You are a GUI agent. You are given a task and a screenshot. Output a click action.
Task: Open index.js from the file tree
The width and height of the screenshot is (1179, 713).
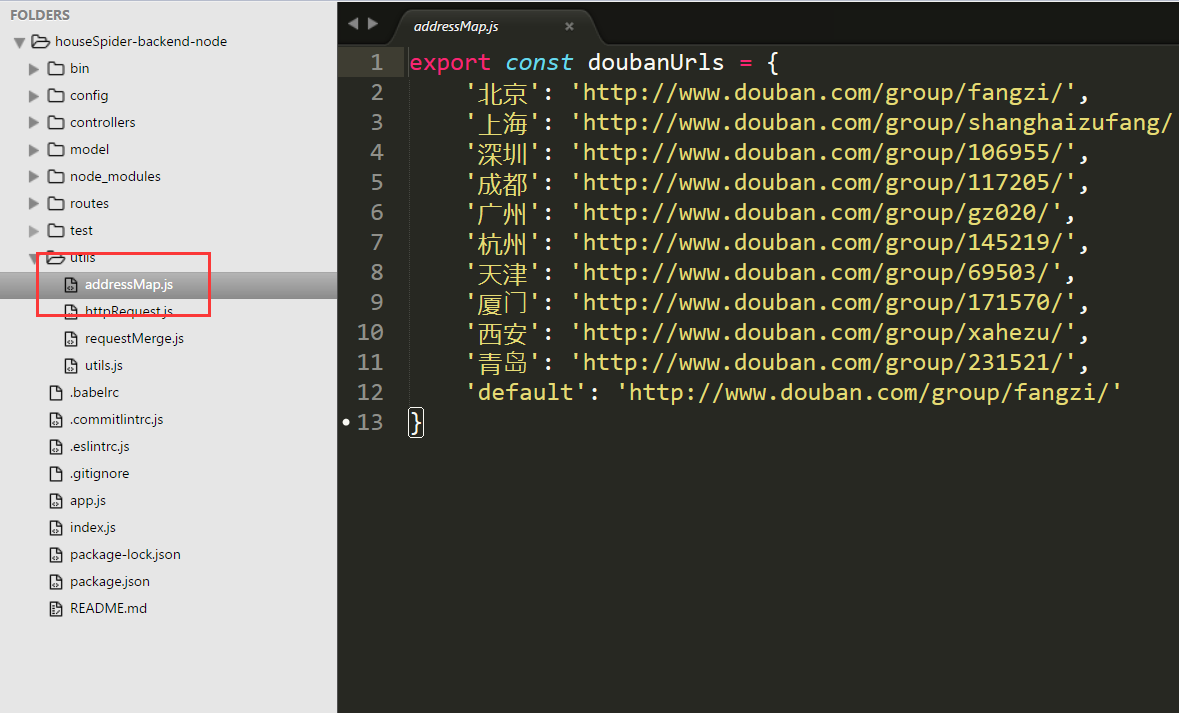(92, 528)
